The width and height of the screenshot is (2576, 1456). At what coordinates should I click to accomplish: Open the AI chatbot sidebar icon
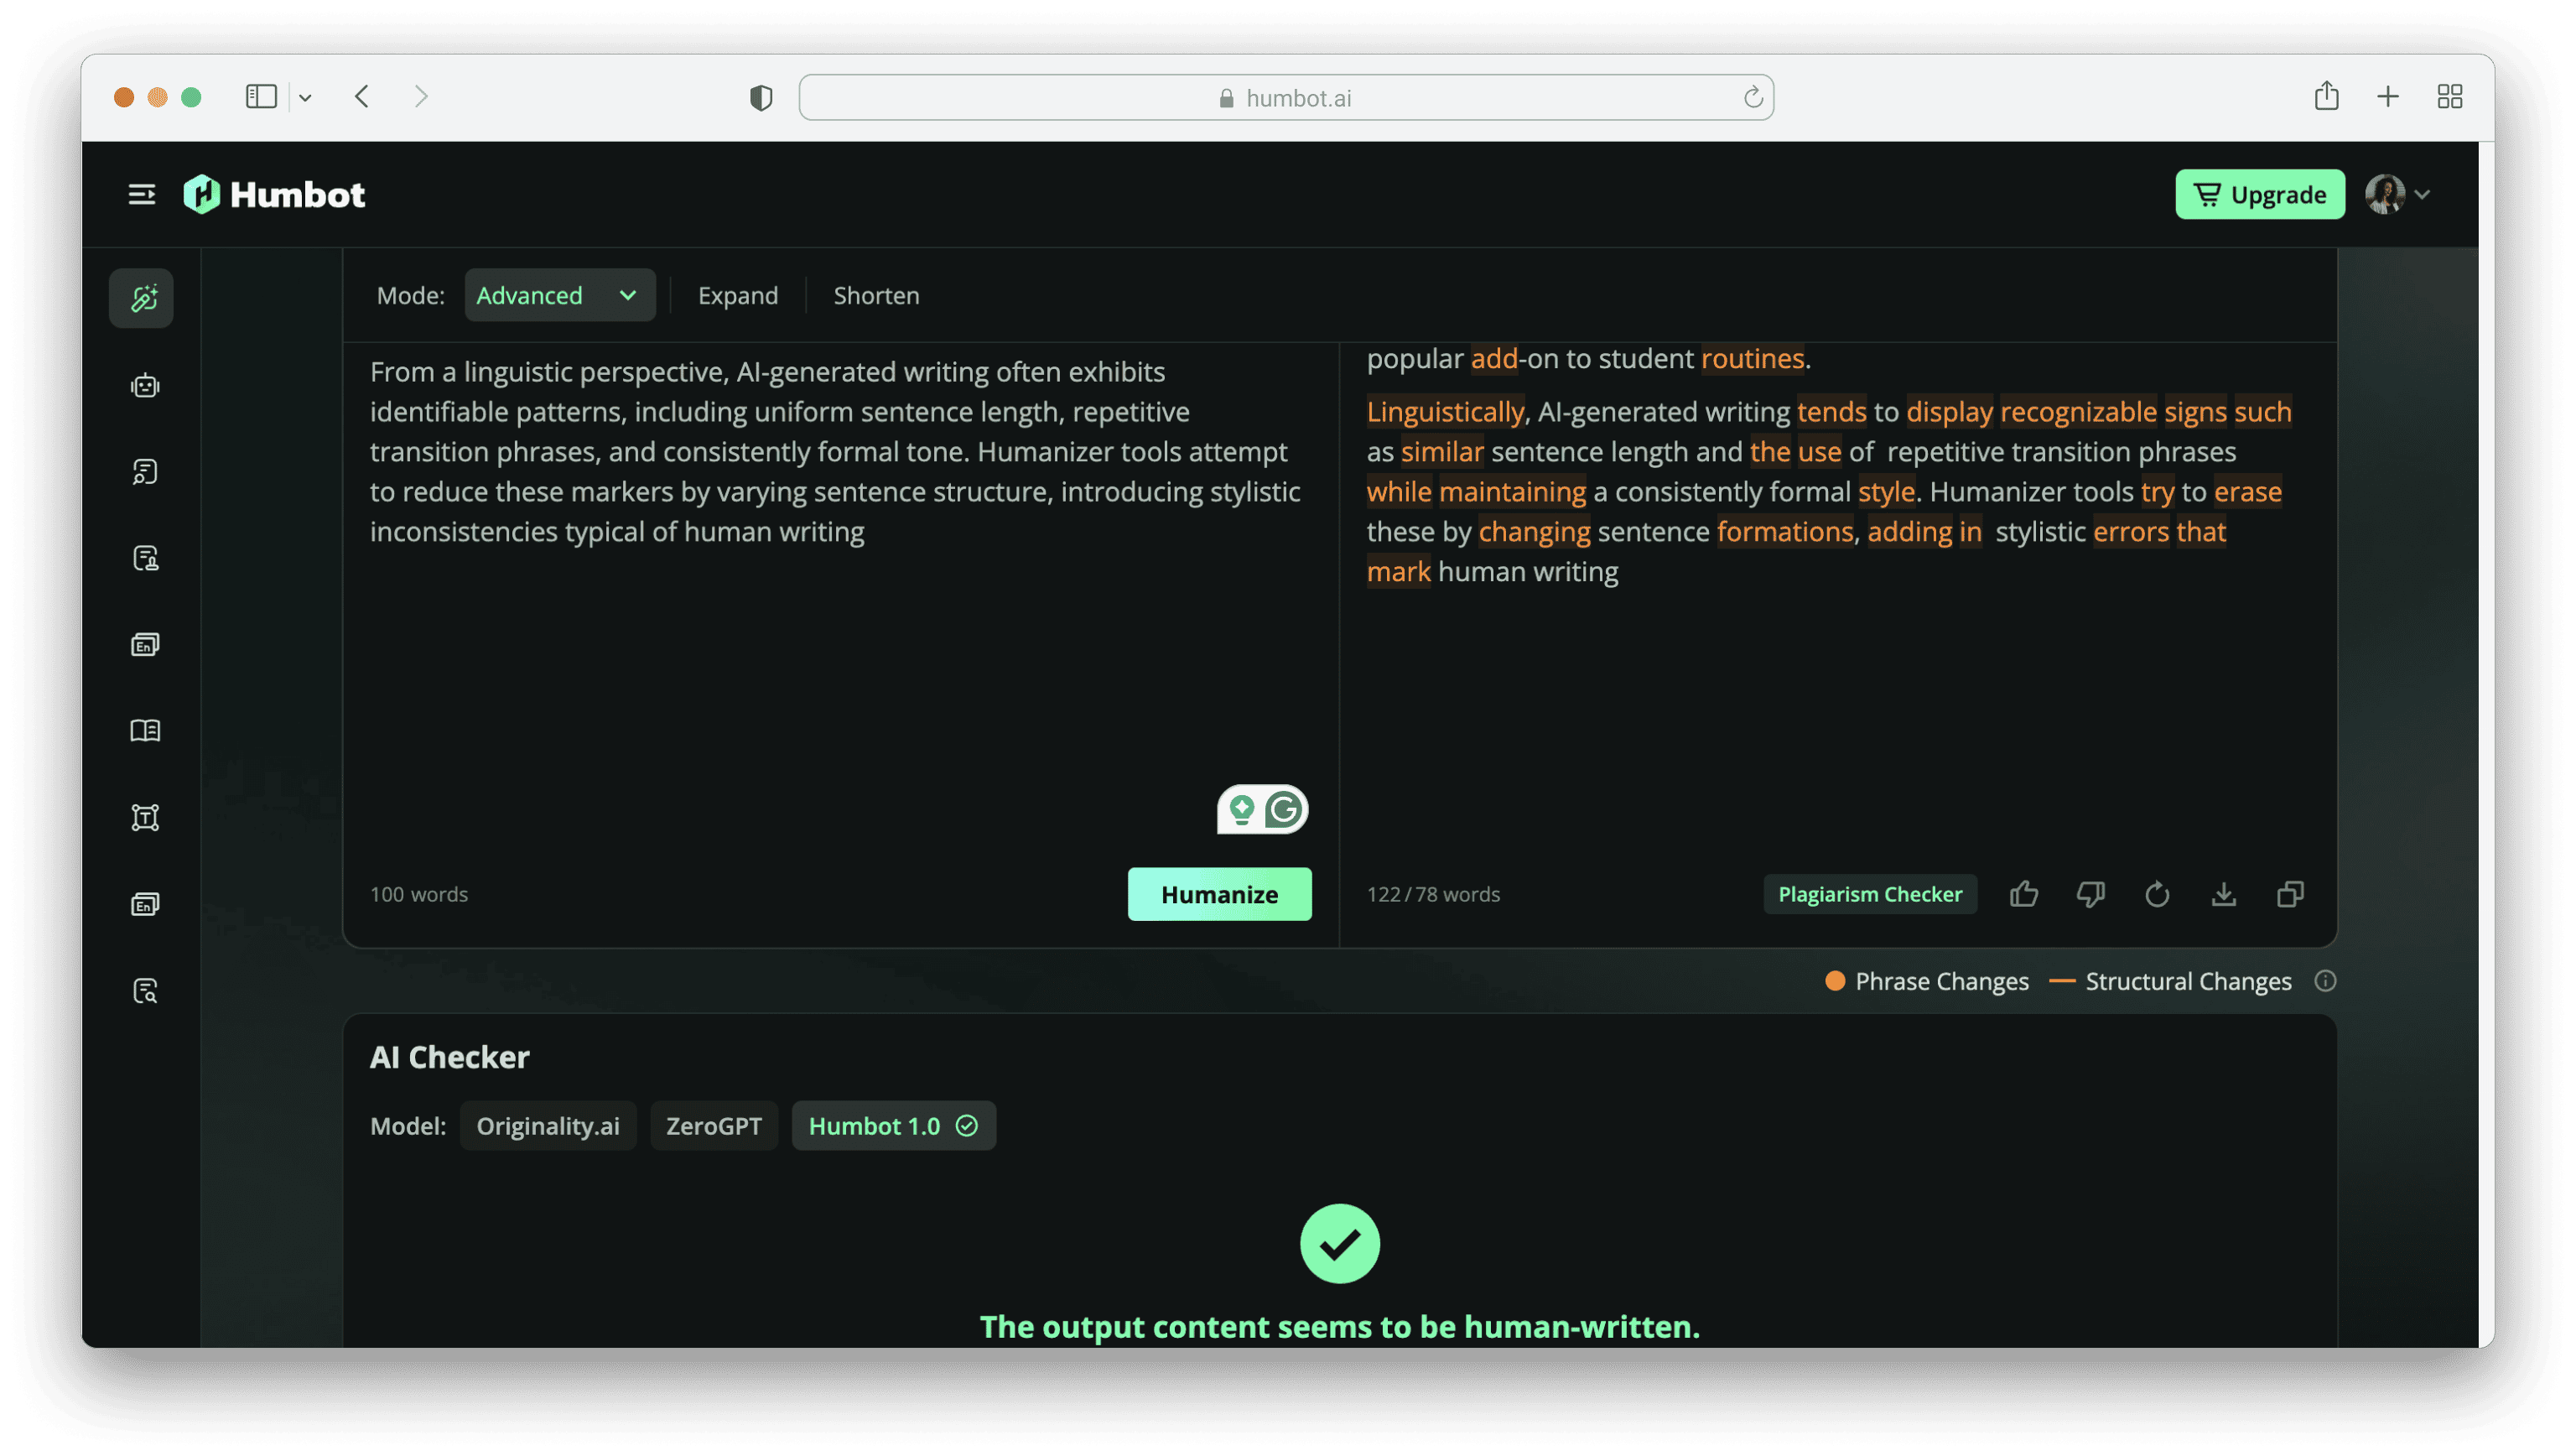(x=145, y=385)
